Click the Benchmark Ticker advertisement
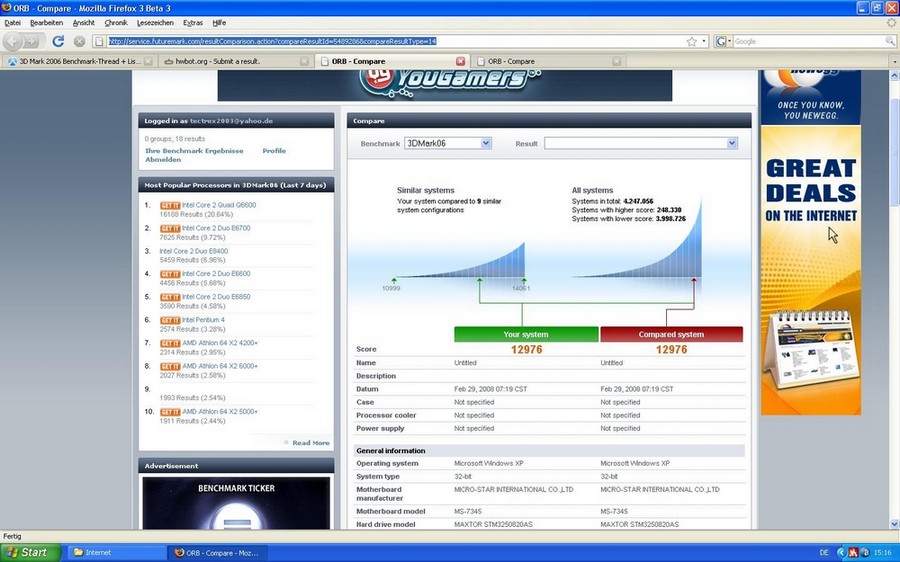The height and width of the screenshot is (562, 900). pos(236,502)
